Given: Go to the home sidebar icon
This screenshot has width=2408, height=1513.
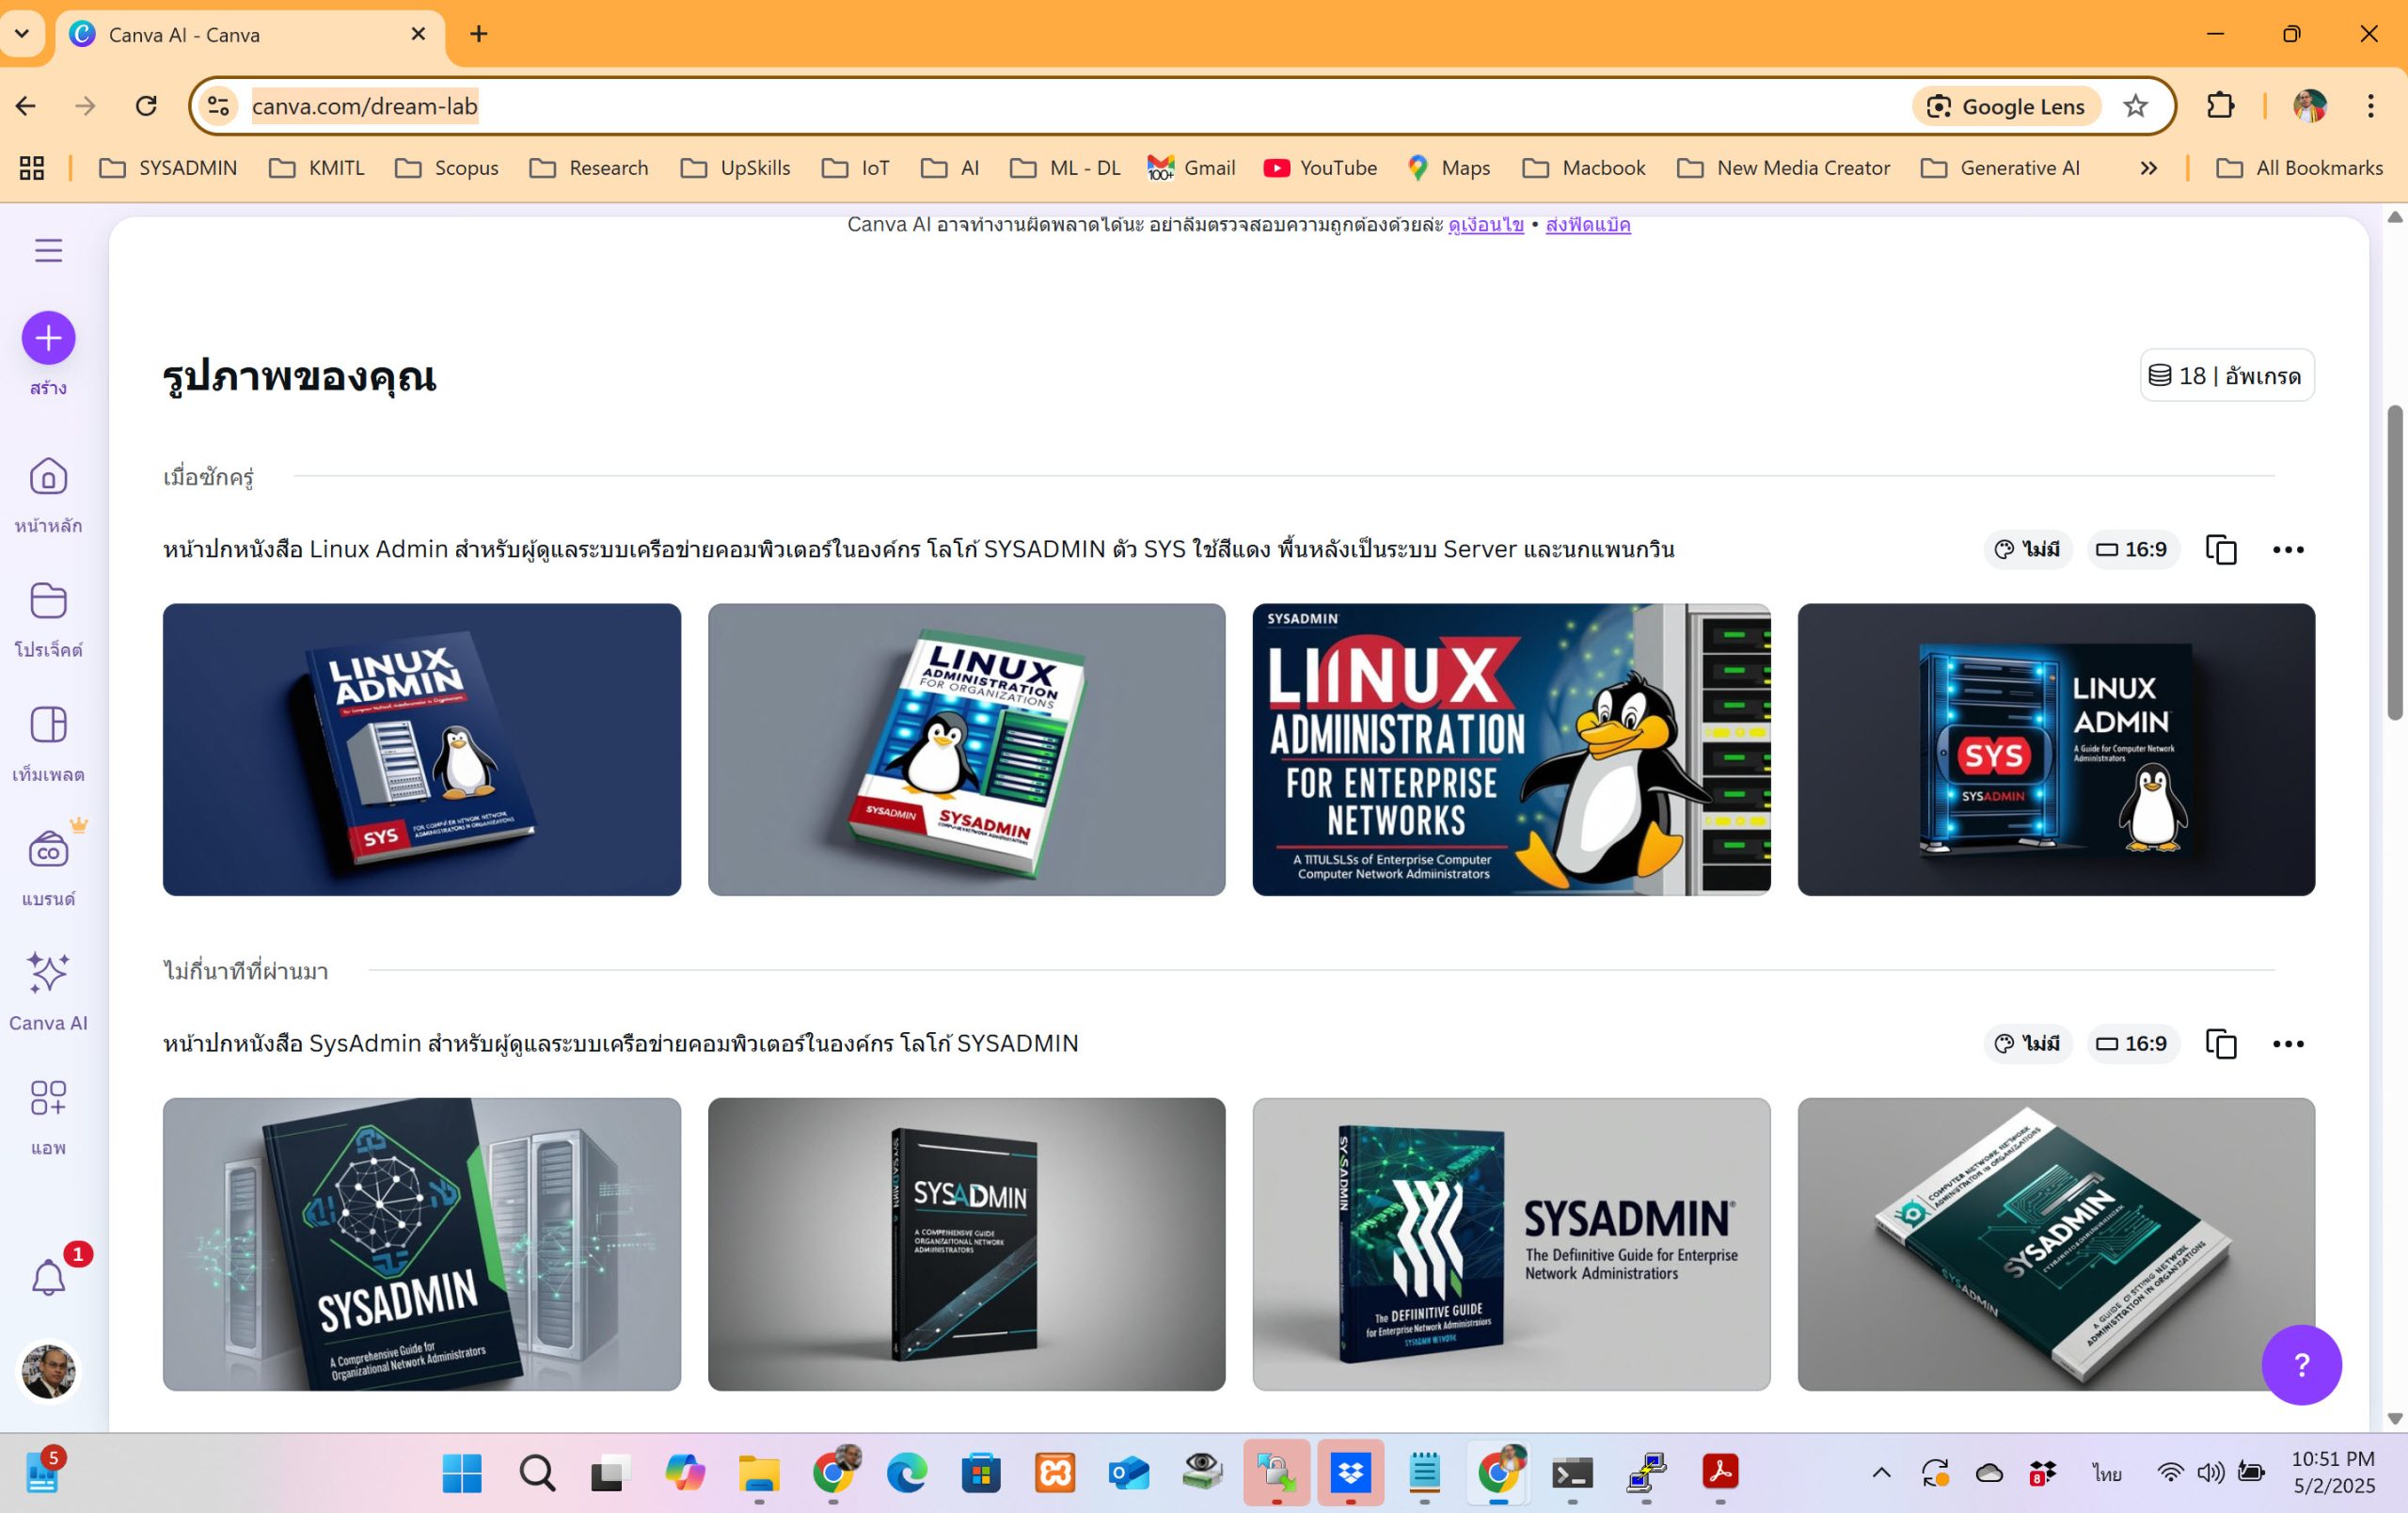Looking at the screenshot, I should pyautogui.click(x=48, y=477).
